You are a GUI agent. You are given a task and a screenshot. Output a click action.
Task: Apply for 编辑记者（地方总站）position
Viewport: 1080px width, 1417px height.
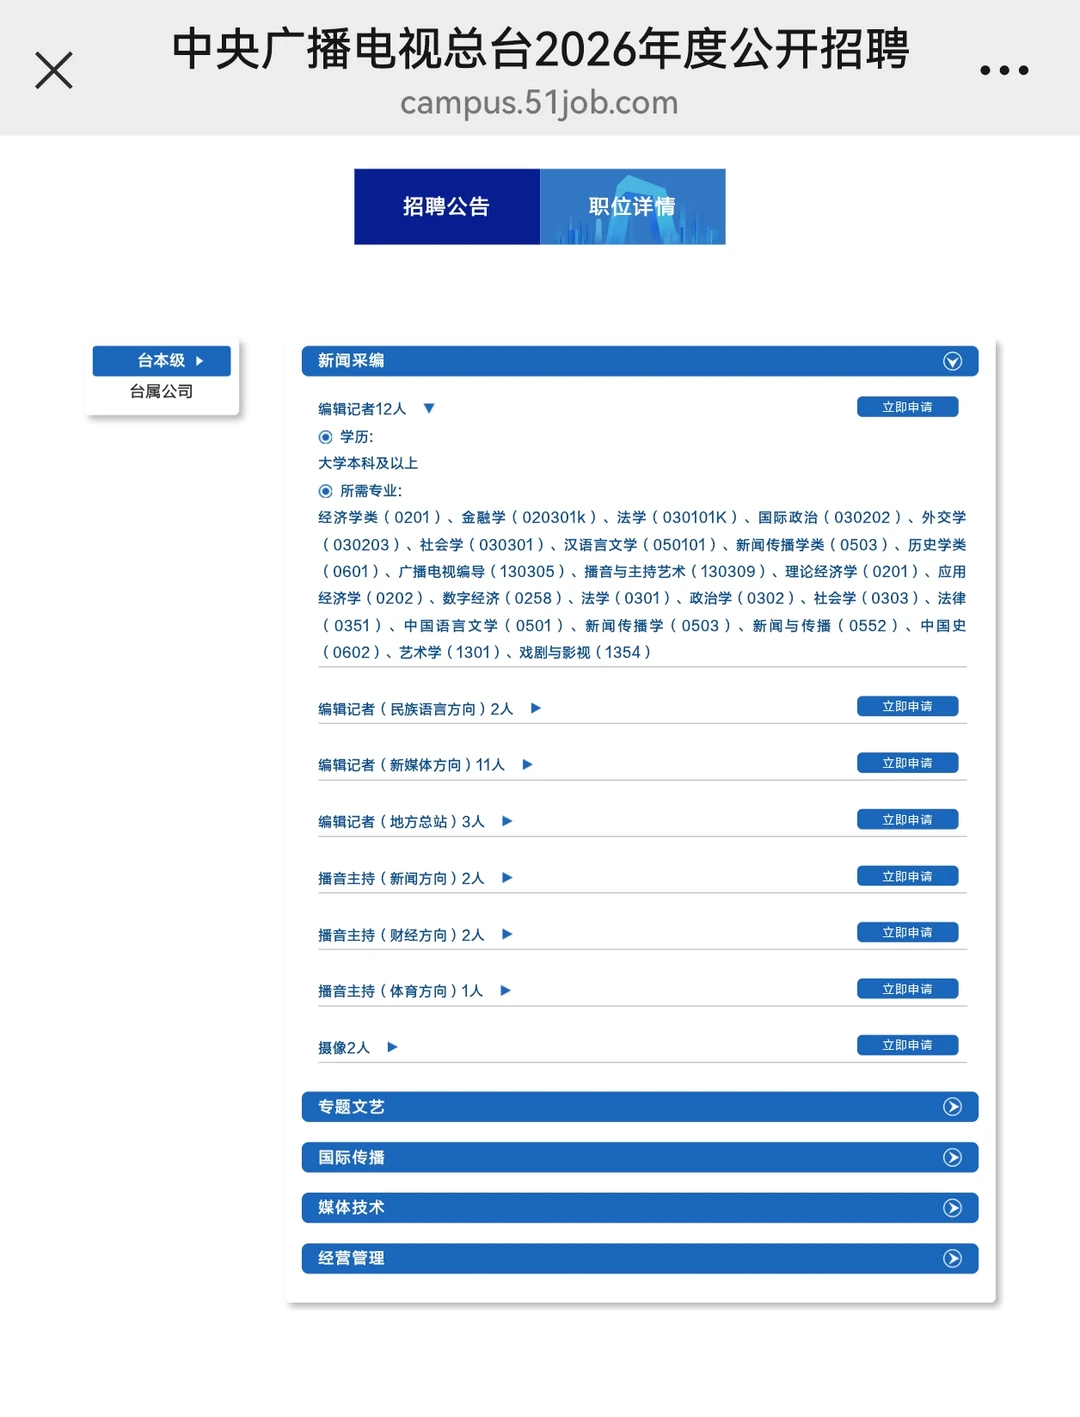coord(907,819)
